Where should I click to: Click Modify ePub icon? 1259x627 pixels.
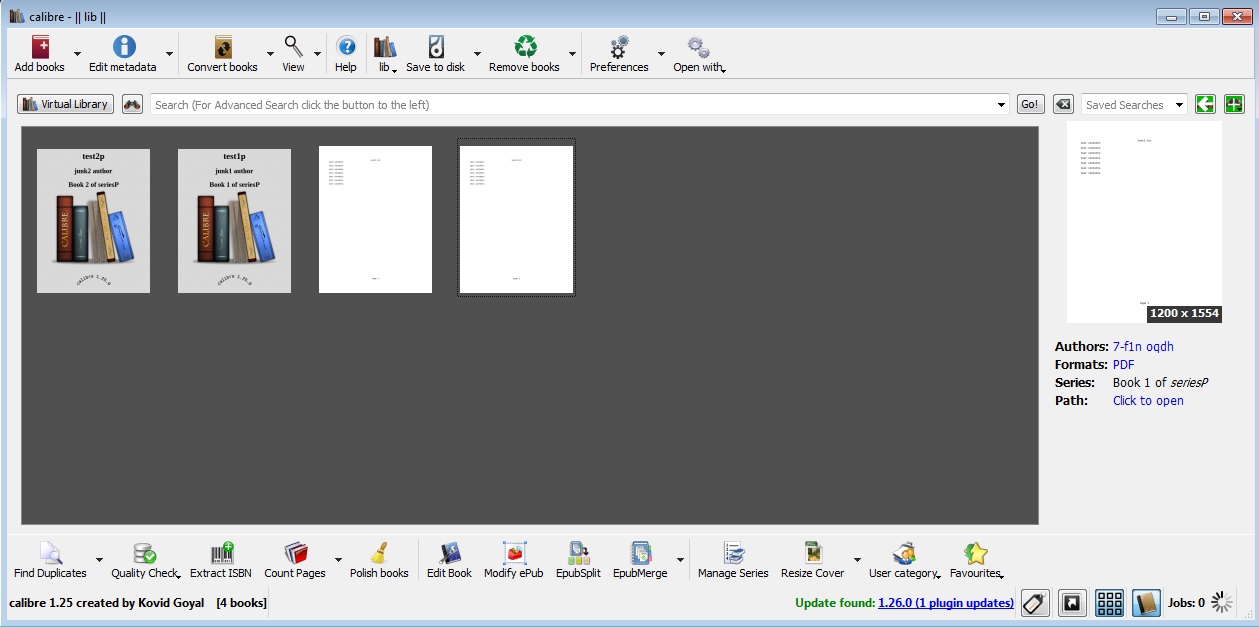513,553
